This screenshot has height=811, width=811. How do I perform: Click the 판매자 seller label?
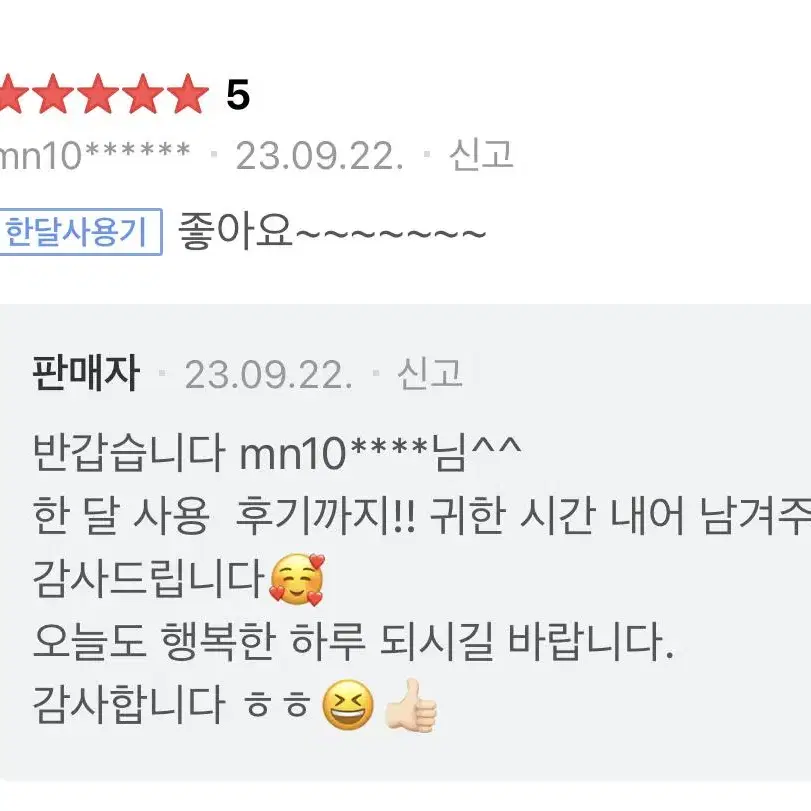point(86,372)
